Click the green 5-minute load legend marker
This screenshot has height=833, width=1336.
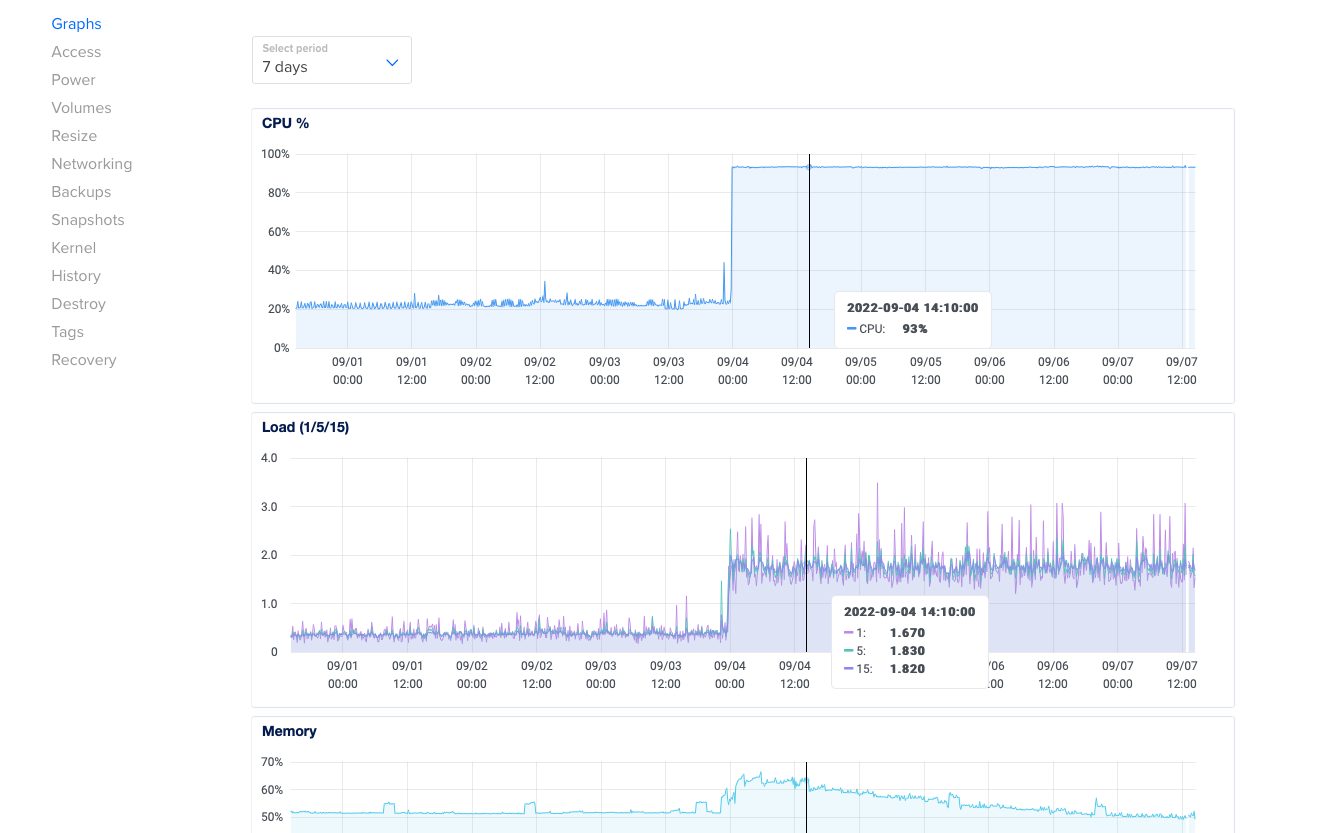[x=849, y=650]
